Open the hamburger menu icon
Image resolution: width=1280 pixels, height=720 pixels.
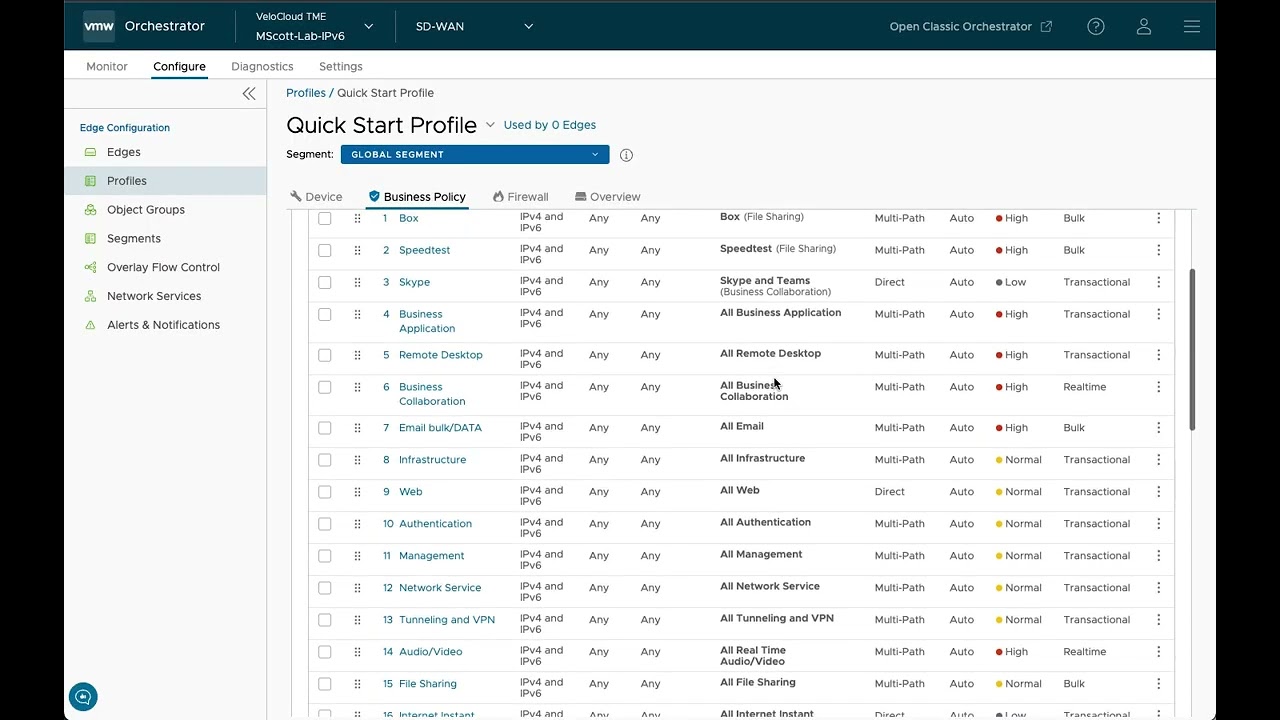coord(1191,27)
